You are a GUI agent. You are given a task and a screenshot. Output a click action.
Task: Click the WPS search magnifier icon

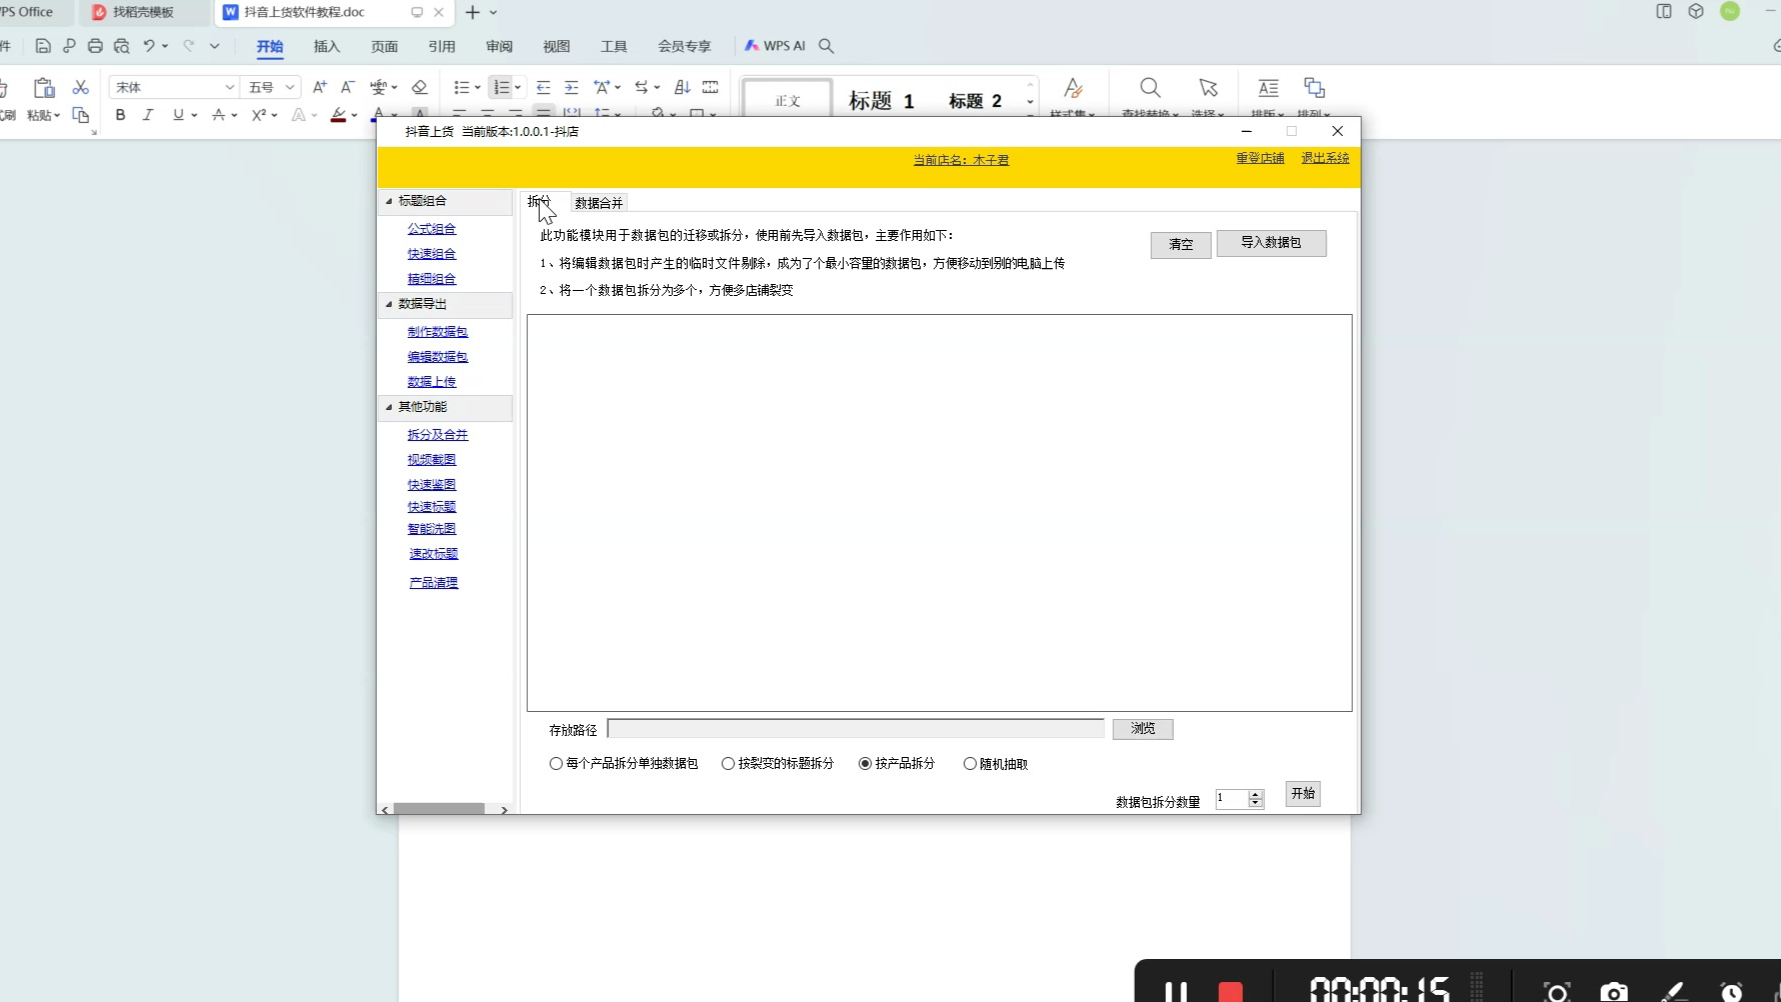826,46
